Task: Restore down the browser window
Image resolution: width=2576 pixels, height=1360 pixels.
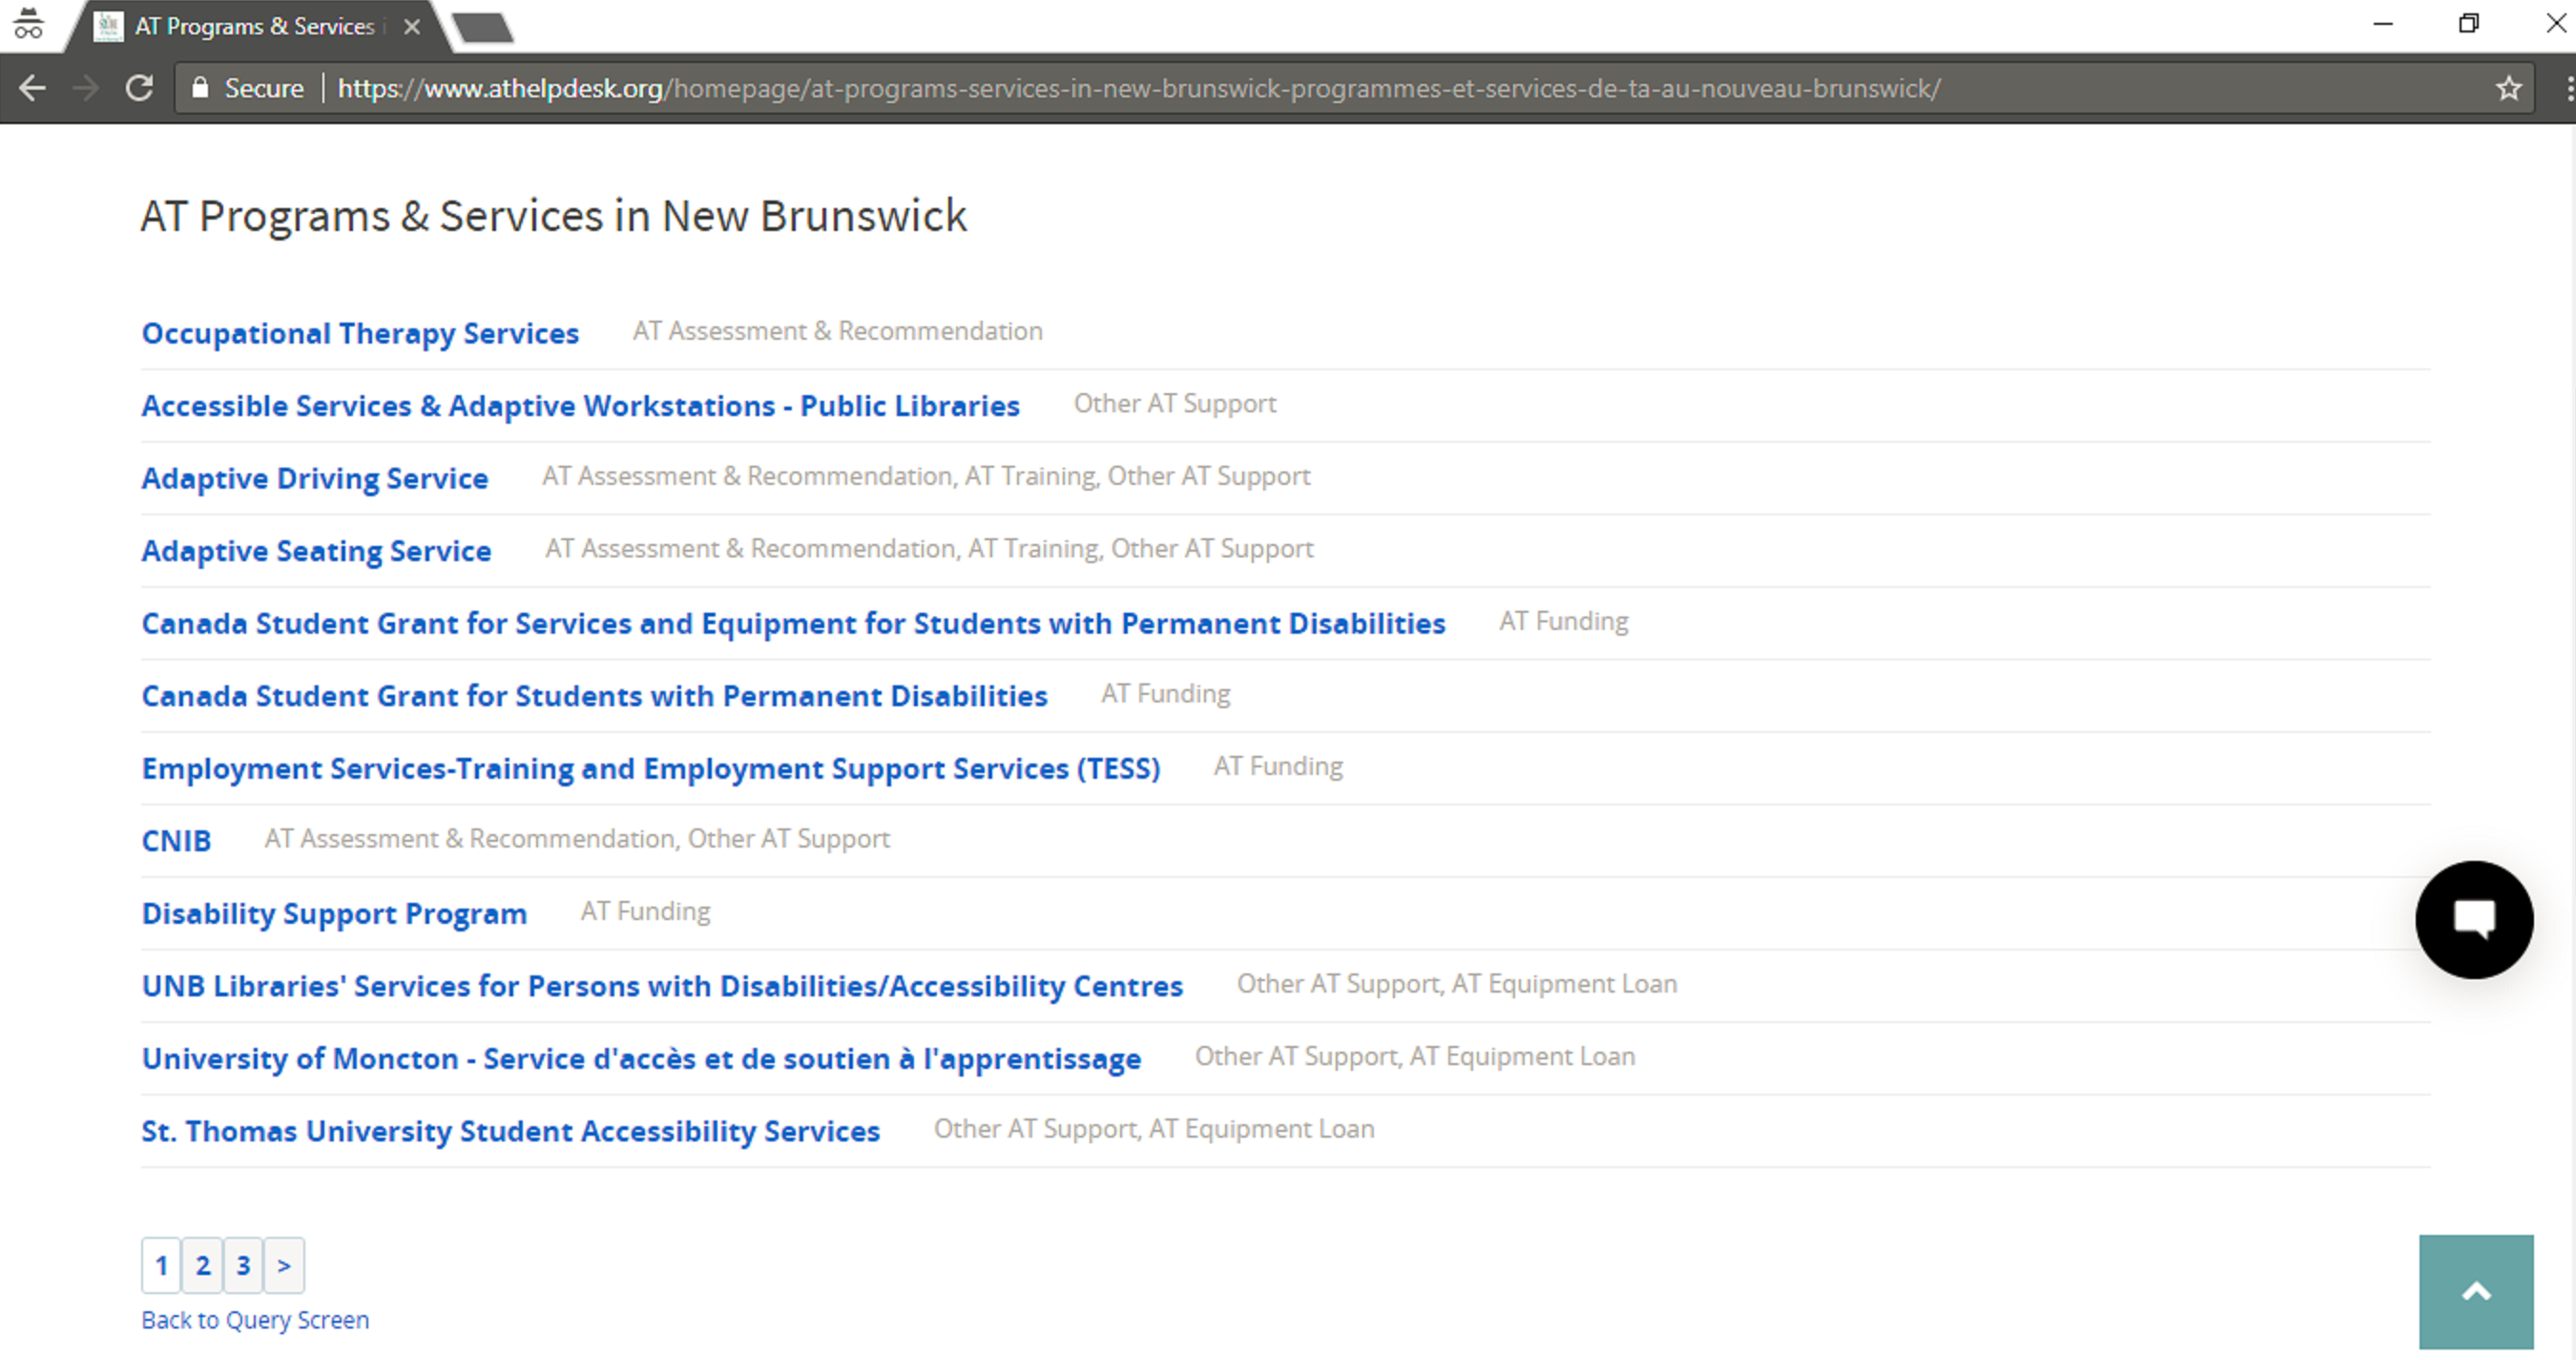Action: [x=2468, y=24]
